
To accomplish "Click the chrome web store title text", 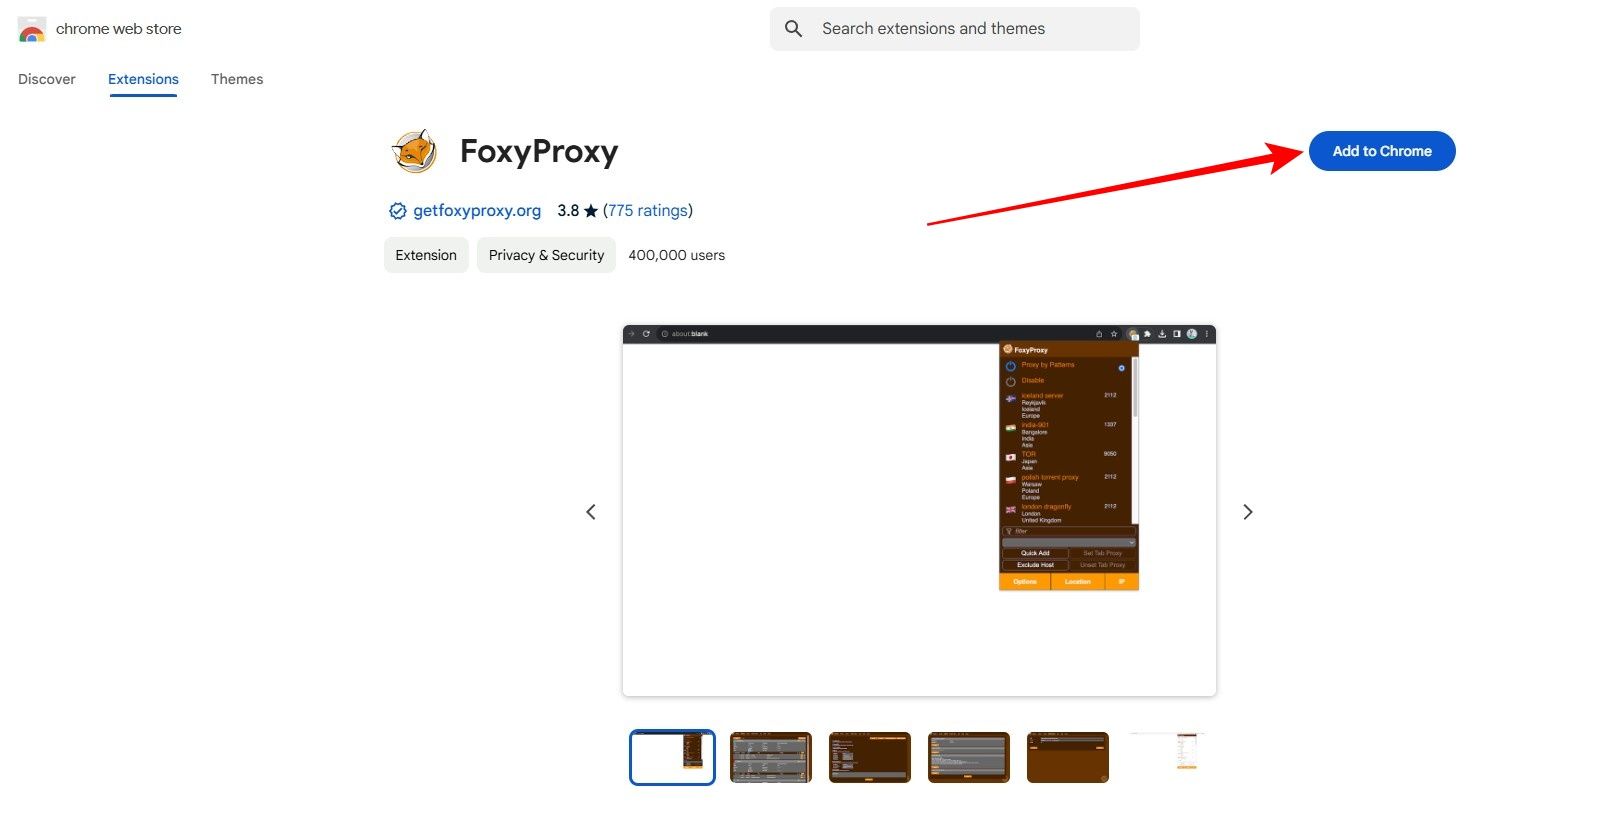I will [119, 29].
